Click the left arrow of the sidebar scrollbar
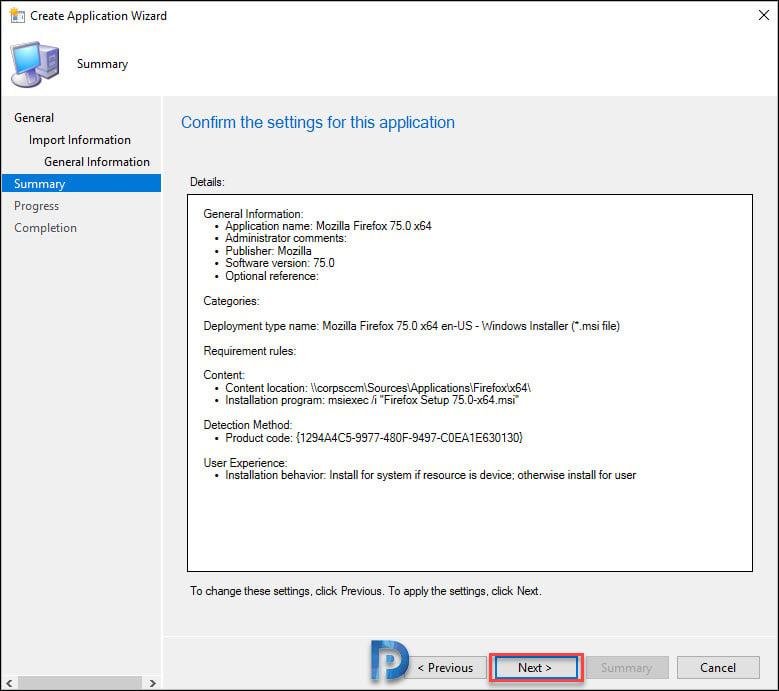Image resolution: width=779 pixels, height=691 pixels. 9,683
